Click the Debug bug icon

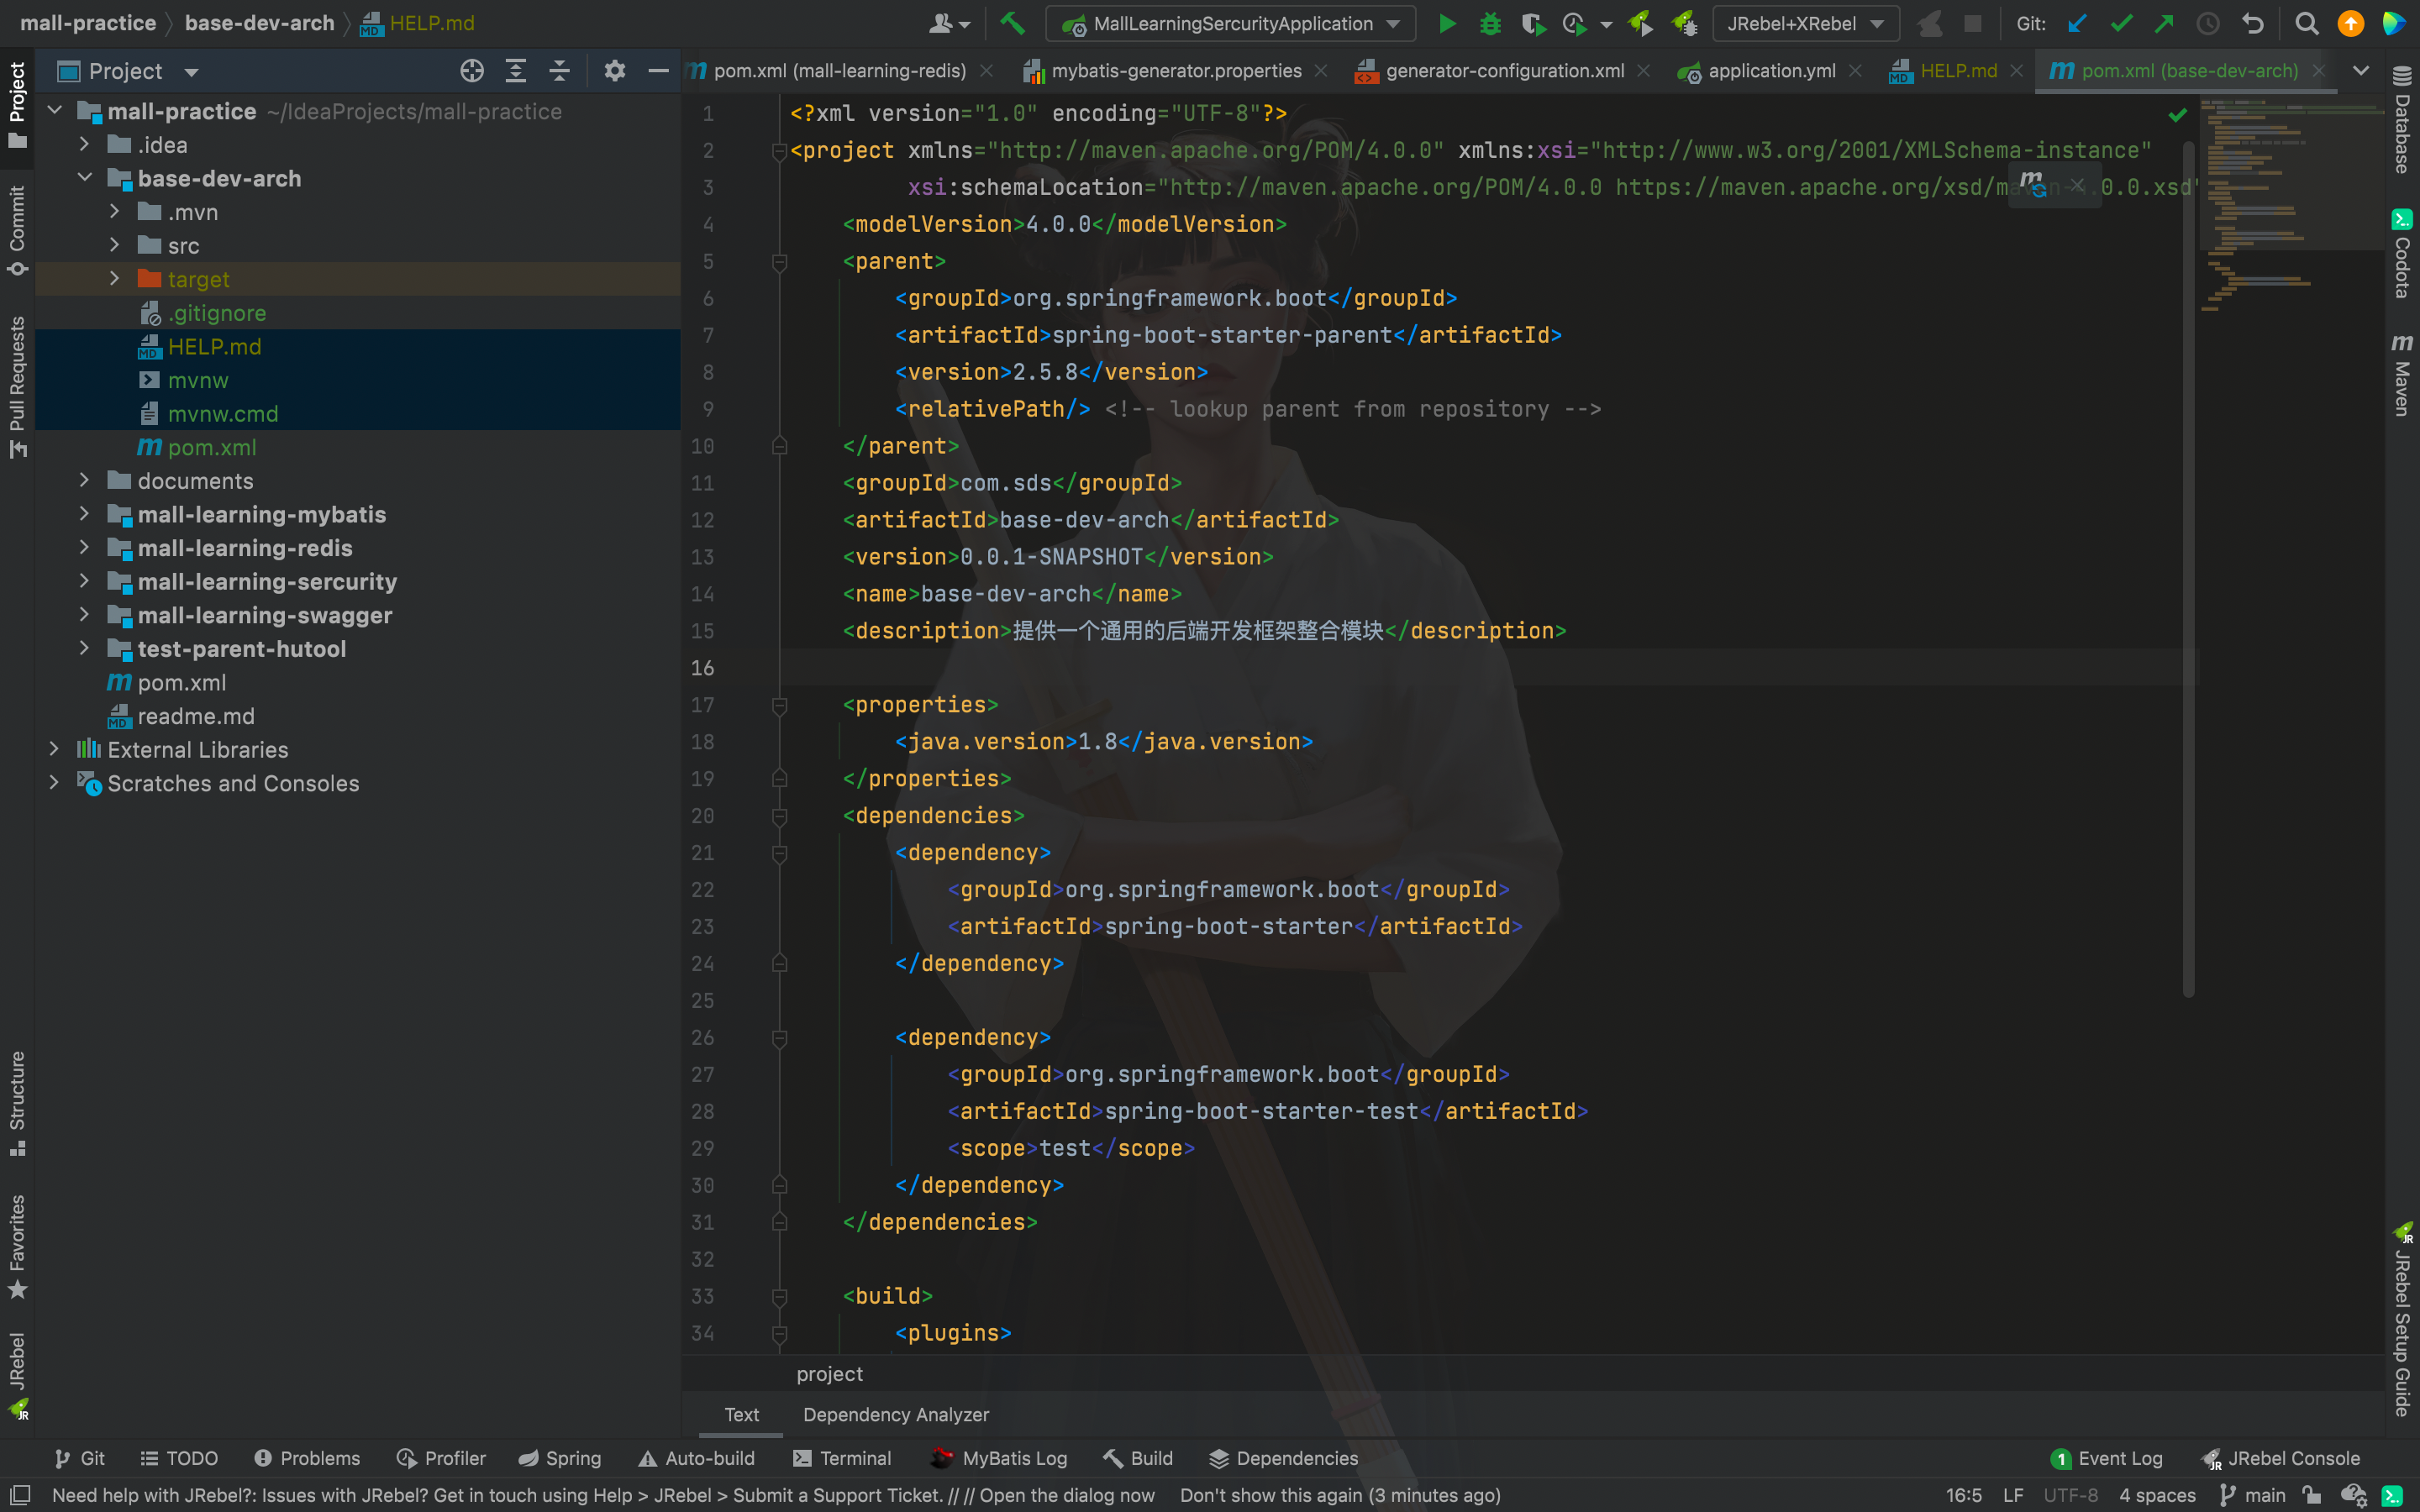click(1490, 23)
